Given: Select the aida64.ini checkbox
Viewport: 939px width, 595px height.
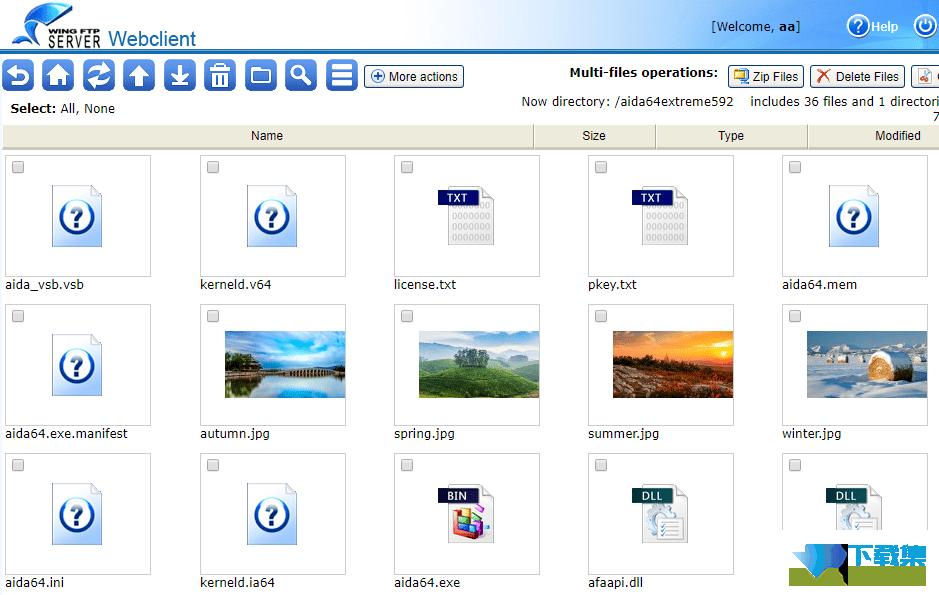Looking at the screenshot, I should tap(19, 465).
